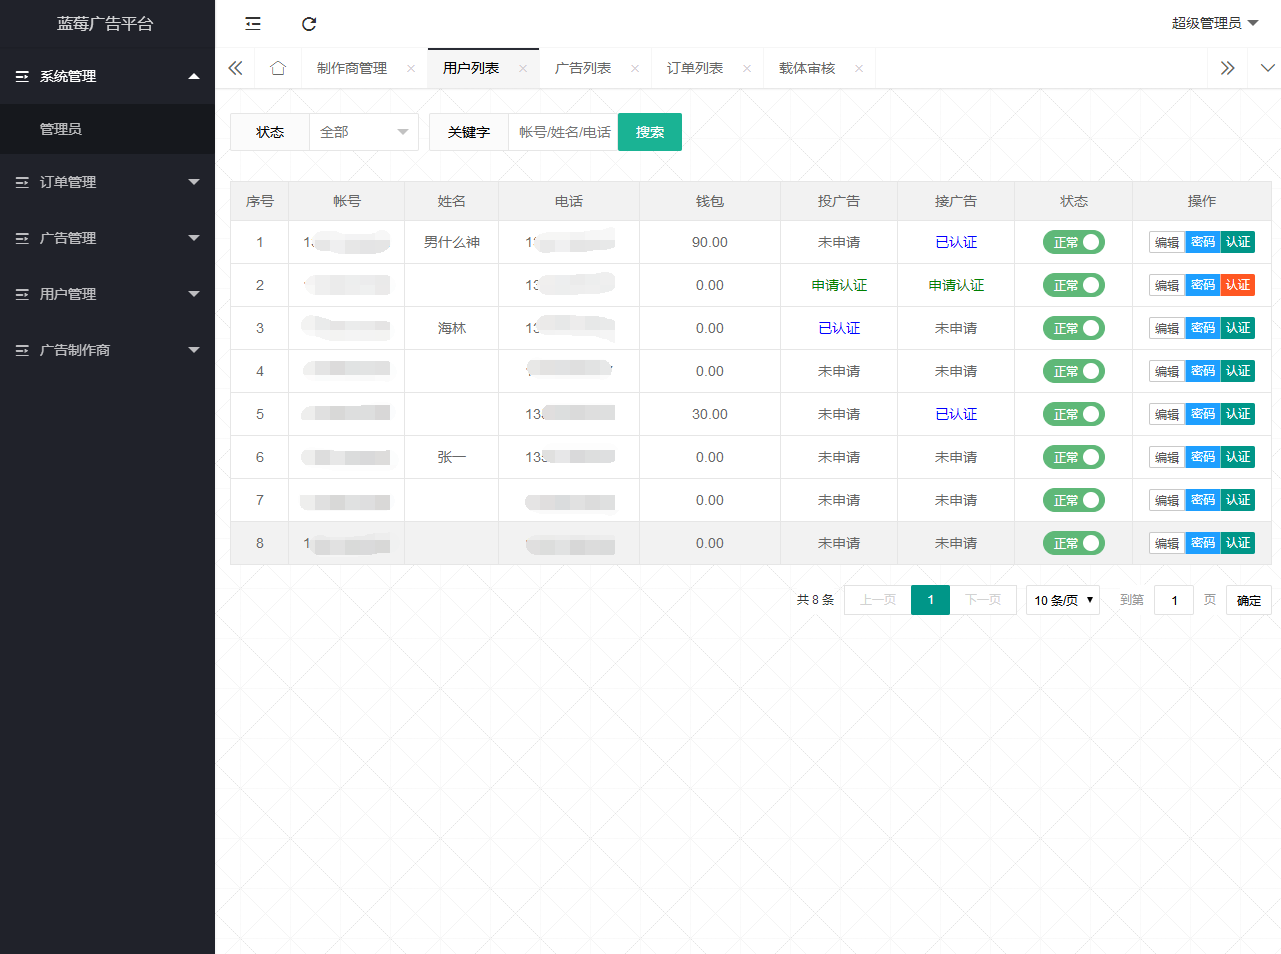Click the 帐号/姓名/电话 keyword input field
Screen dimensions: 1281x954
pyautogui.click(x=563, y=132)
